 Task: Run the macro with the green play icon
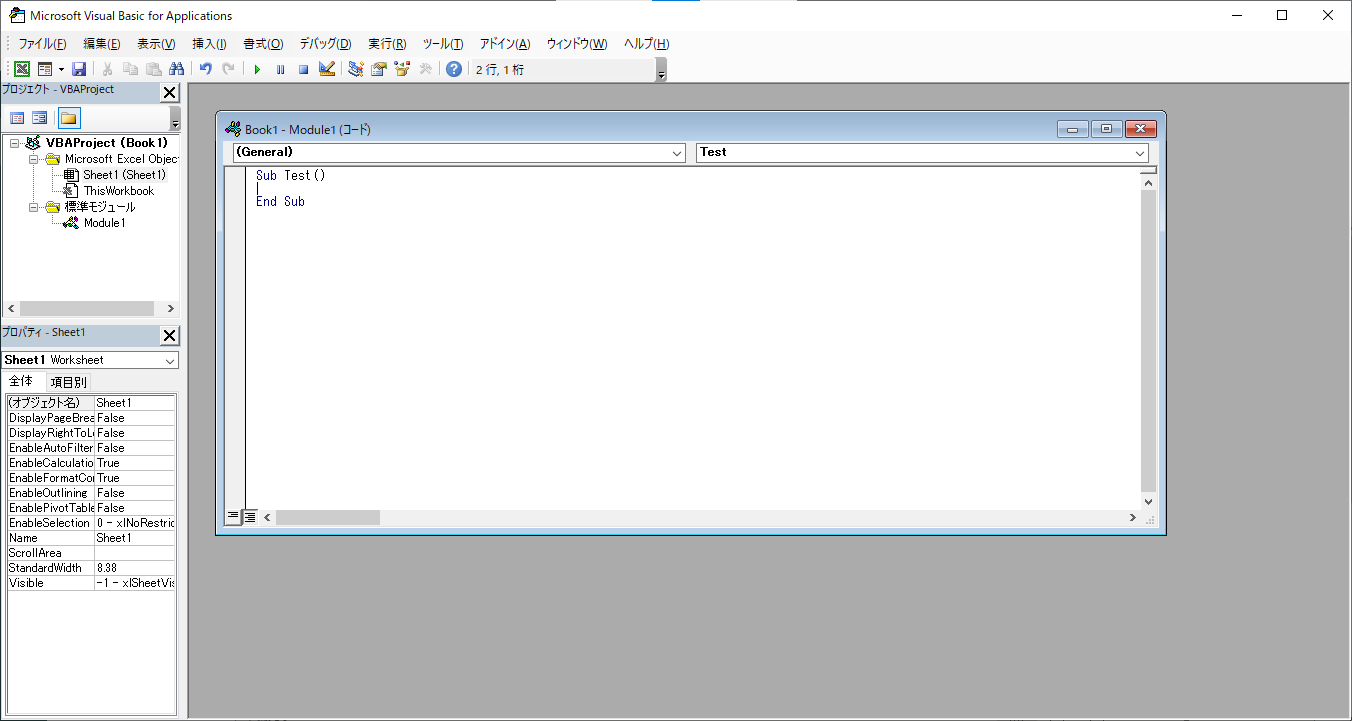[x=257, y=69]
